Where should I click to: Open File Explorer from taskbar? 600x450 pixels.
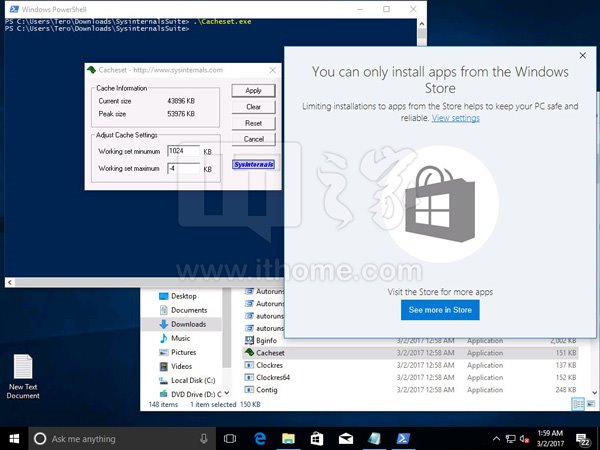(x=288, y=439)
